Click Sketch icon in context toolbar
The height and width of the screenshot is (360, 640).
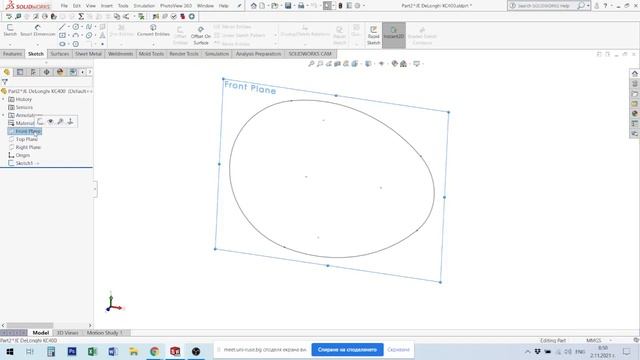(40, 122)
